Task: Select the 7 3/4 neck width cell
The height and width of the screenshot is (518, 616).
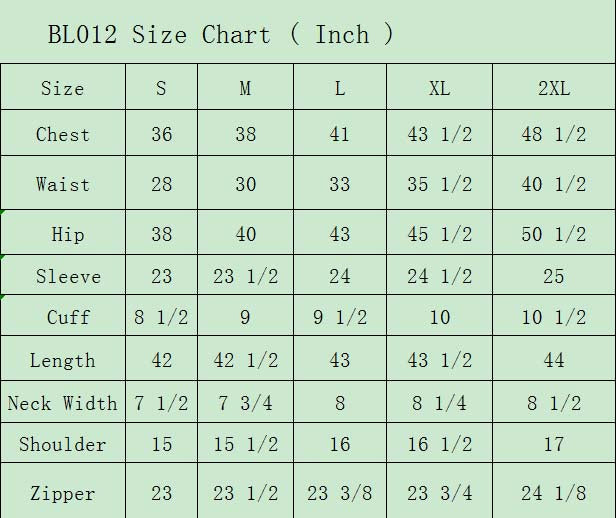Action: click(x=246, y=403)
